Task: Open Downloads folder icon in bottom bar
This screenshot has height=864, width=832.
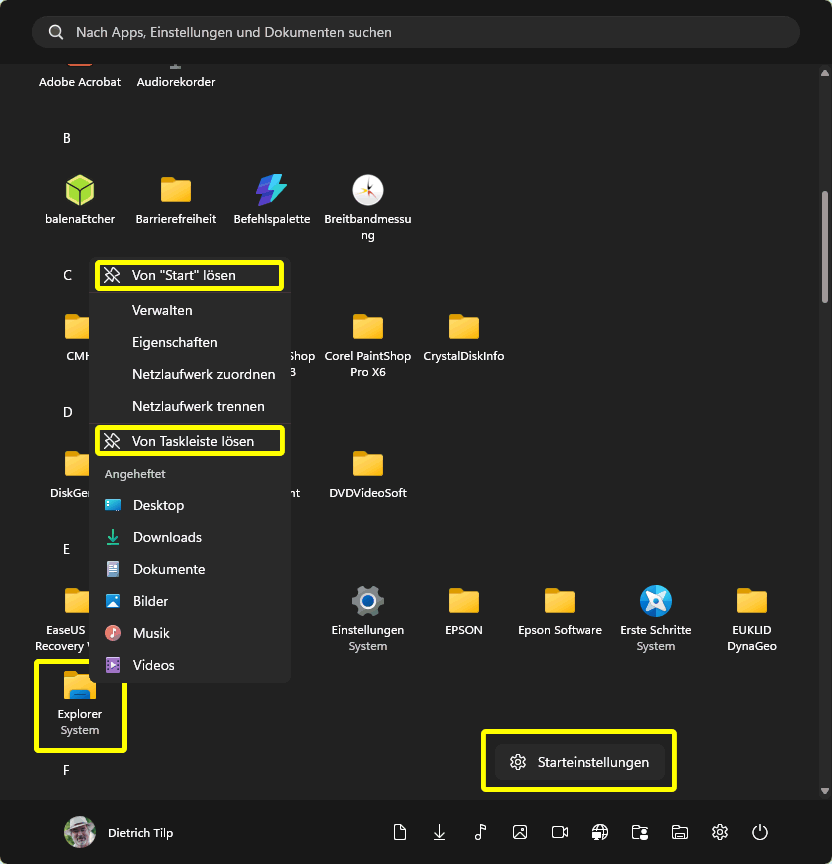Action: [x=440, y=832]
